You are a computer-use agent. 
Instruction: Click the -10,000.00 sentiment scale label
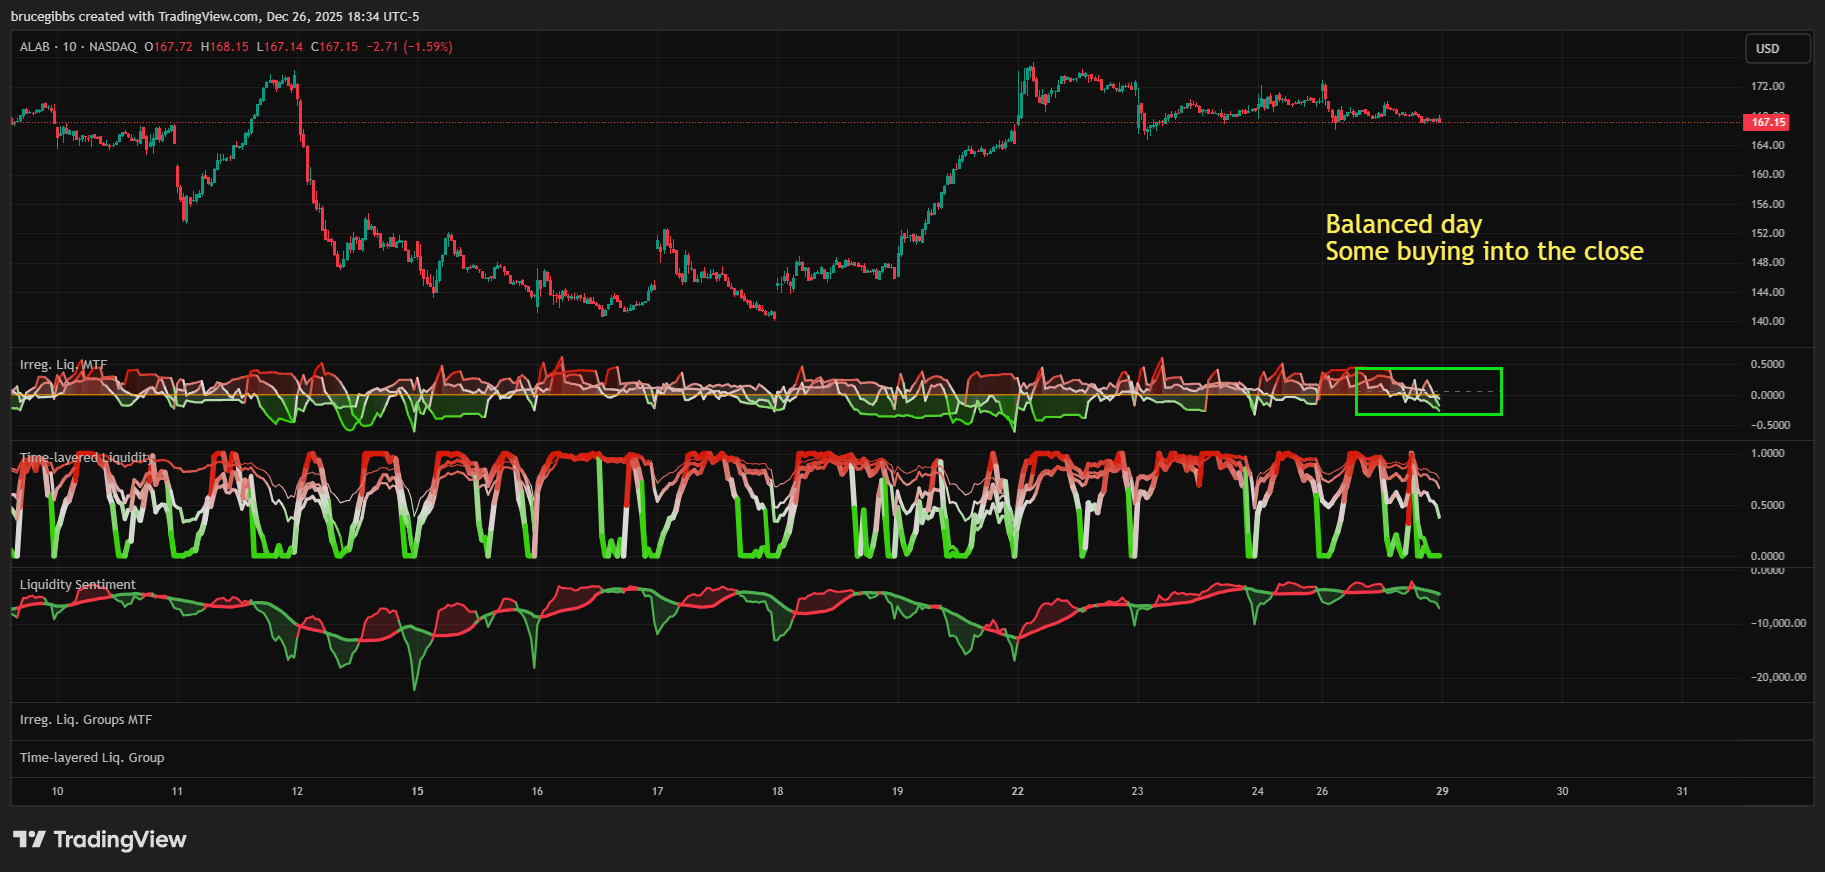tap(1777, 623)
